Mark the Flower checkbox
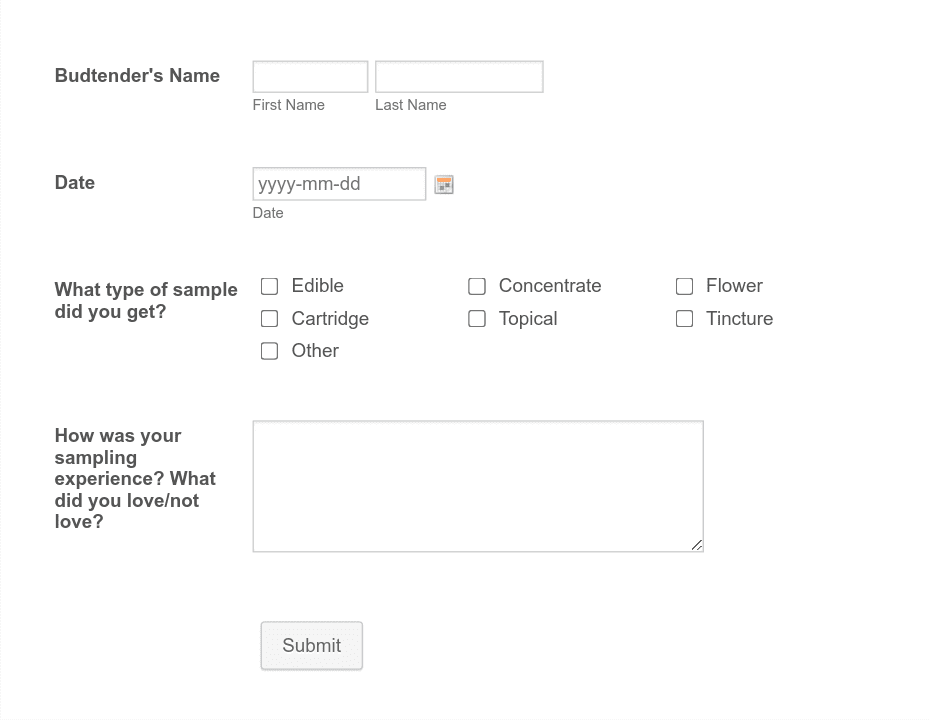Screen dimensions: 930x720 click(685, 287)
